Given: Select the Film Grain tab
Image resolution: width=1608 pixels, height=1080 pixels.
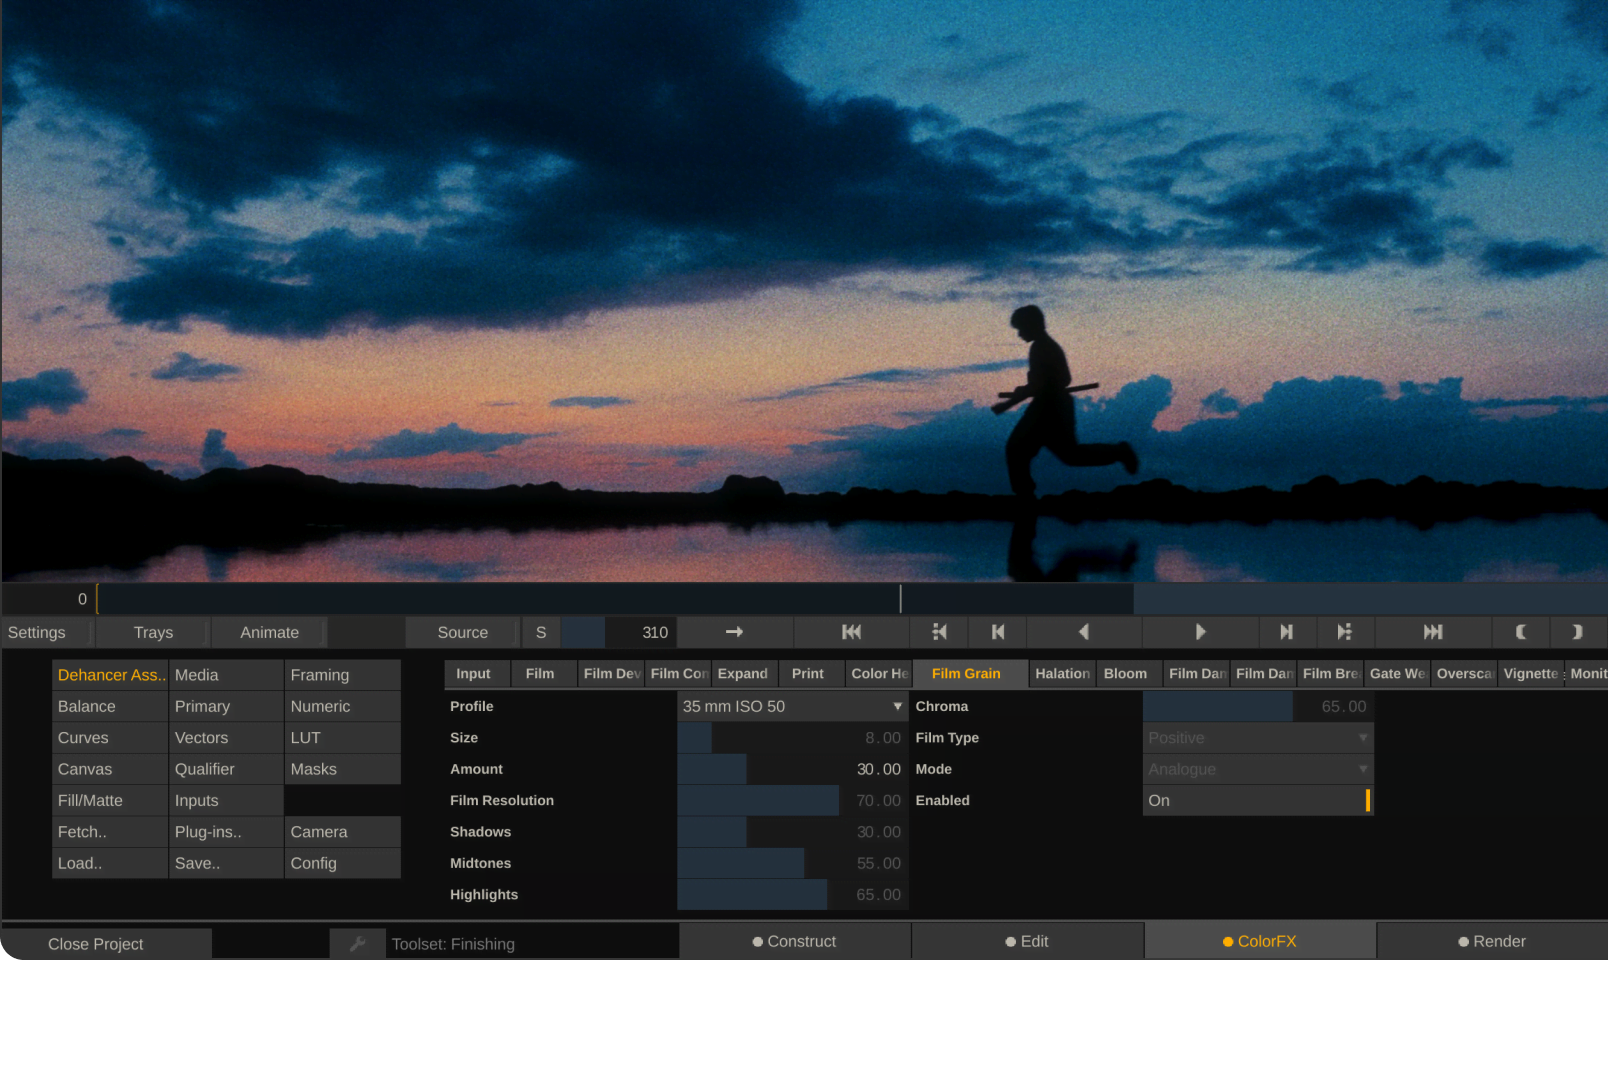Looking at the screenshot, I should tap(970, 674).
